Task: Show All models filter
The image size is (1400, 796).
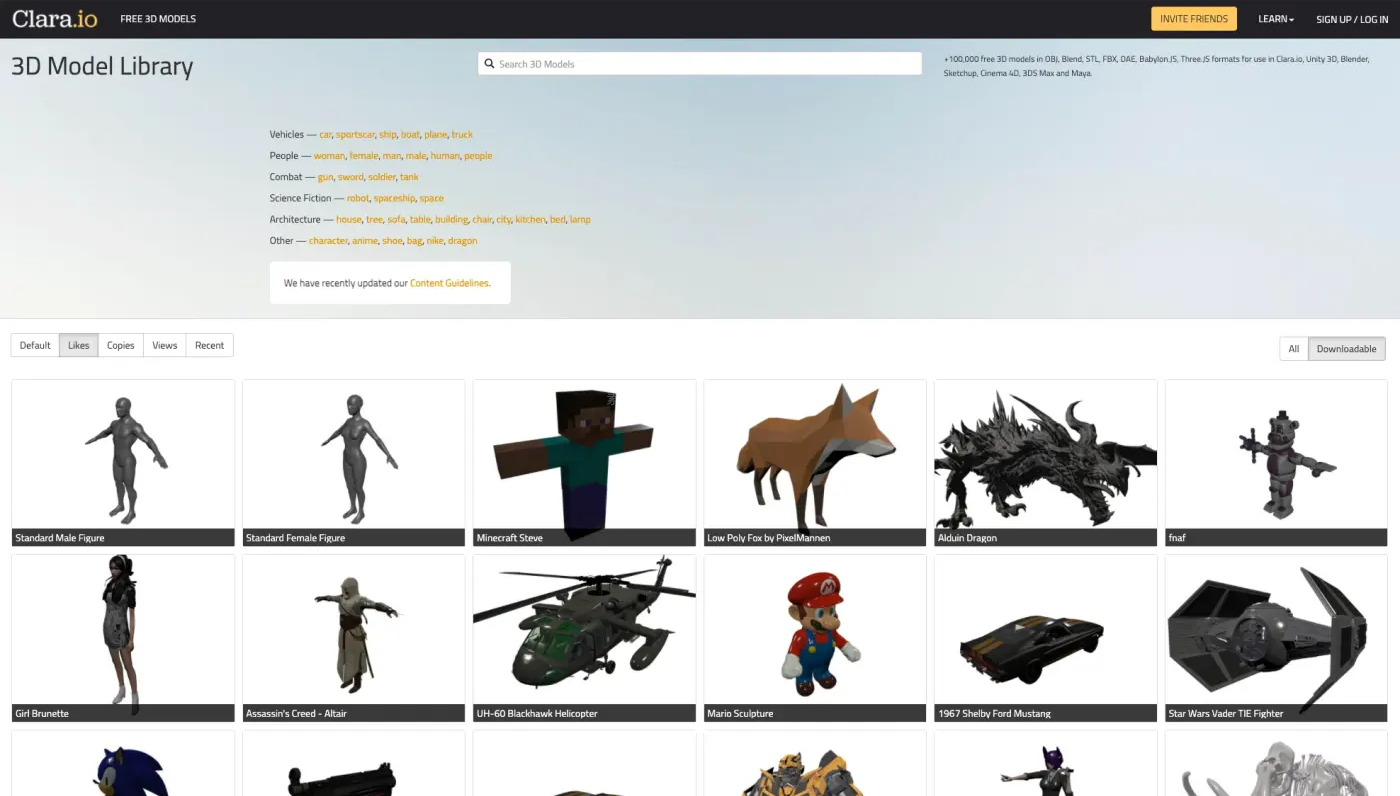Action: coord(1294,349)
